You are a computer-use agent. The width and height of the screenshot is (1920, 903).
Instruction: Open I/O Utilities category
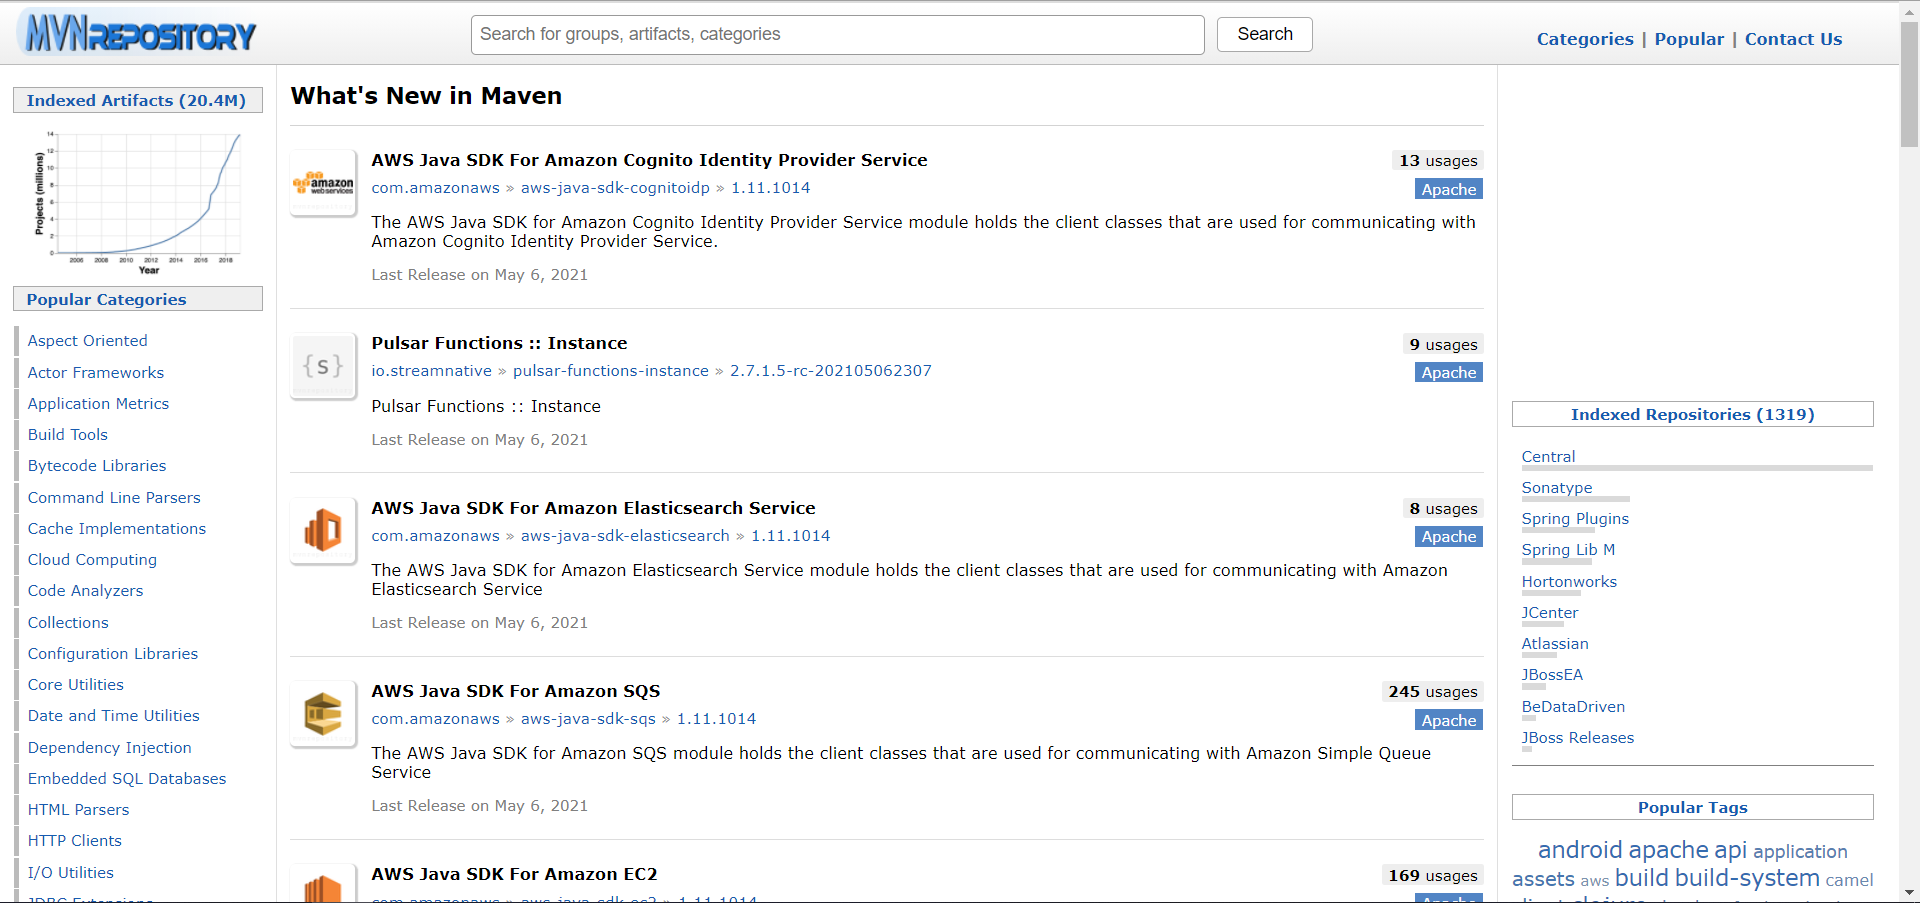[71, 873]
